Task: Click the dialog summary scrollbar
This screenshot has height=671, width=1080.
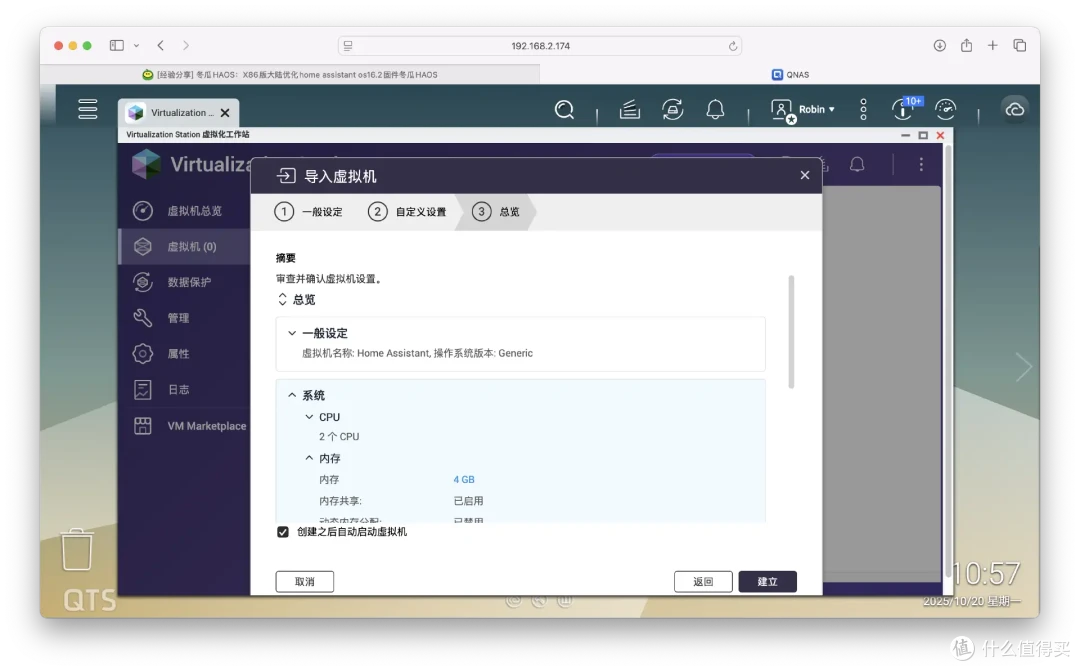Action: click(x=791, y=332)
